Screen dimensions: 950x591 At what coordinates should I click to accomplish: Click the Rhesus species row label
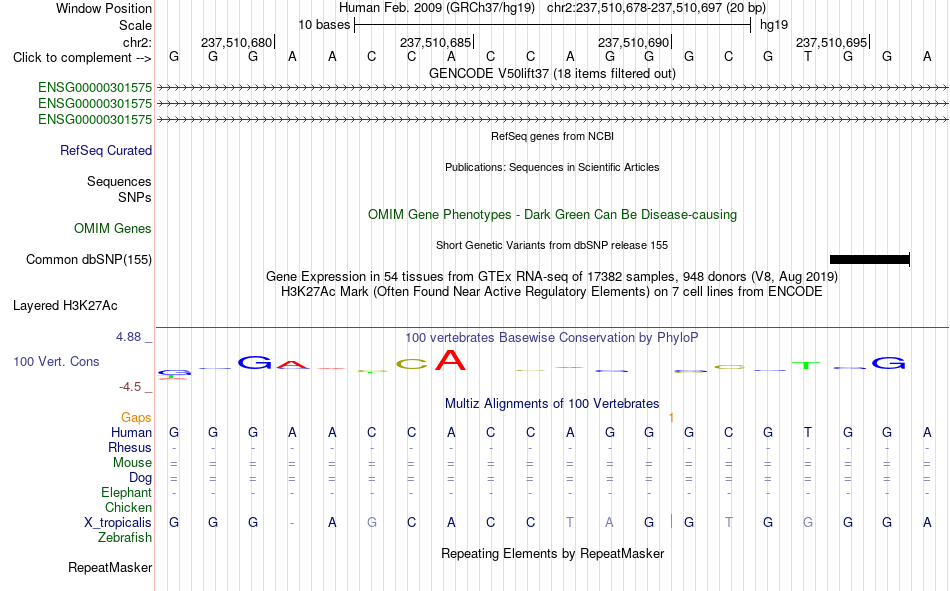tap(130, 448)
